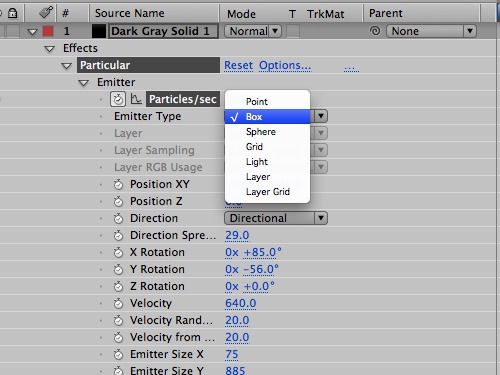
Task: Enable stopwatch for Position XY
Action: pos(118,184)
